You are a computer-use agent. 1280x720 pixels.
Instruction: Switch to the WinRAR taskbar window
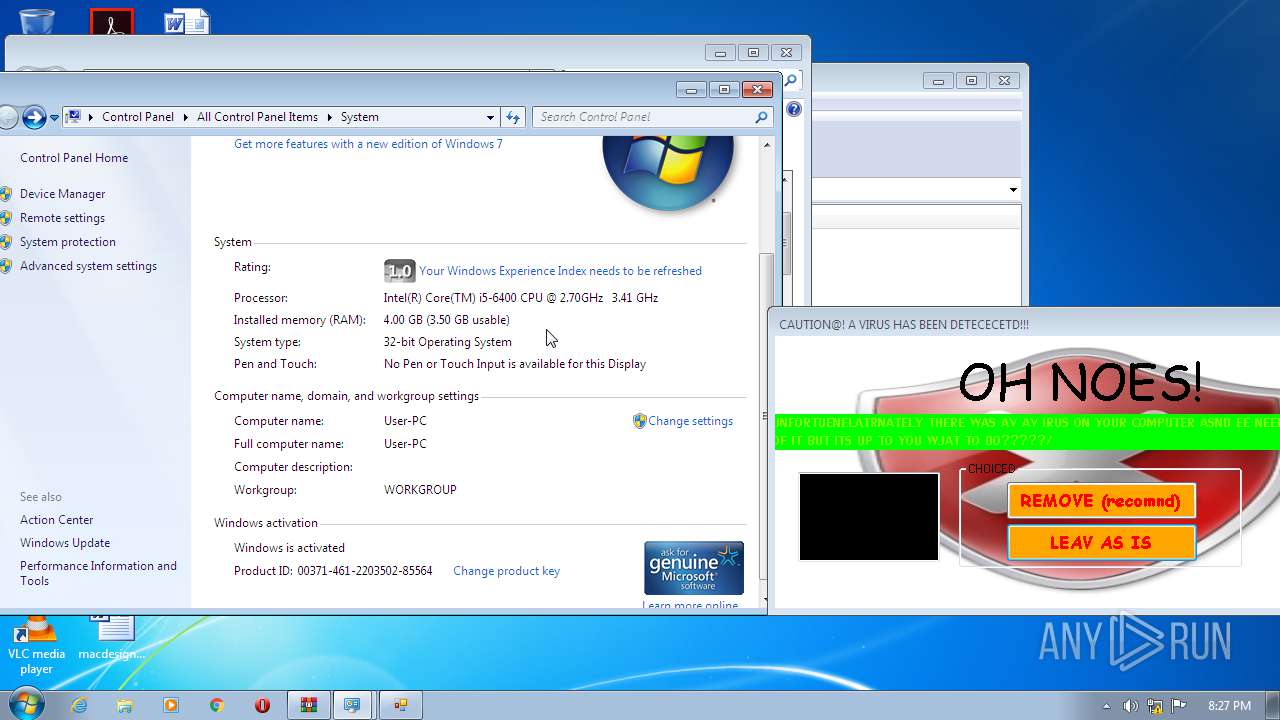(x=309, y=705)
